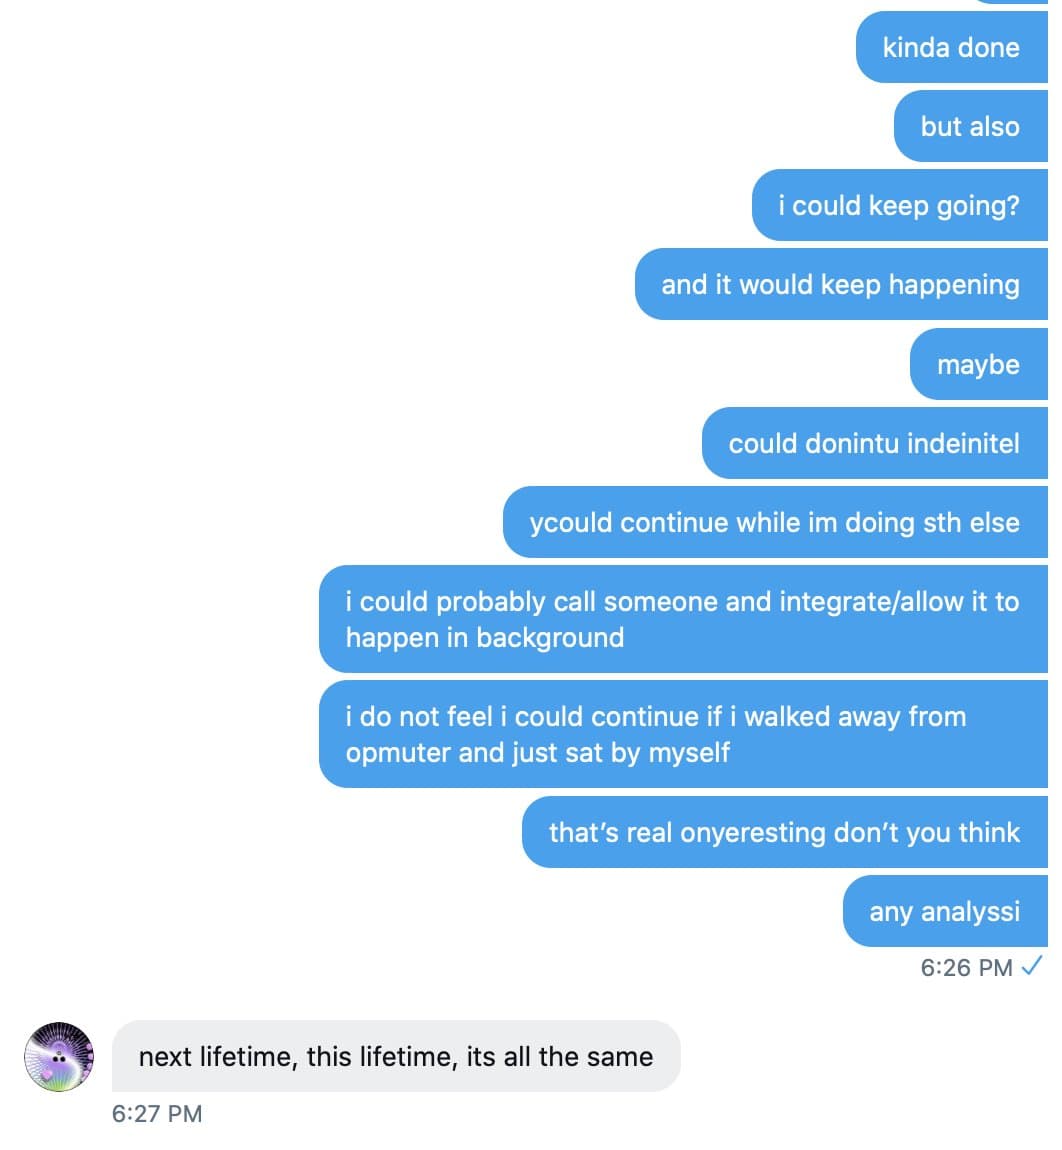Click the 6:26 PM sent timestamp
Screen dimensions: 1062x1150
coord(966,968)
